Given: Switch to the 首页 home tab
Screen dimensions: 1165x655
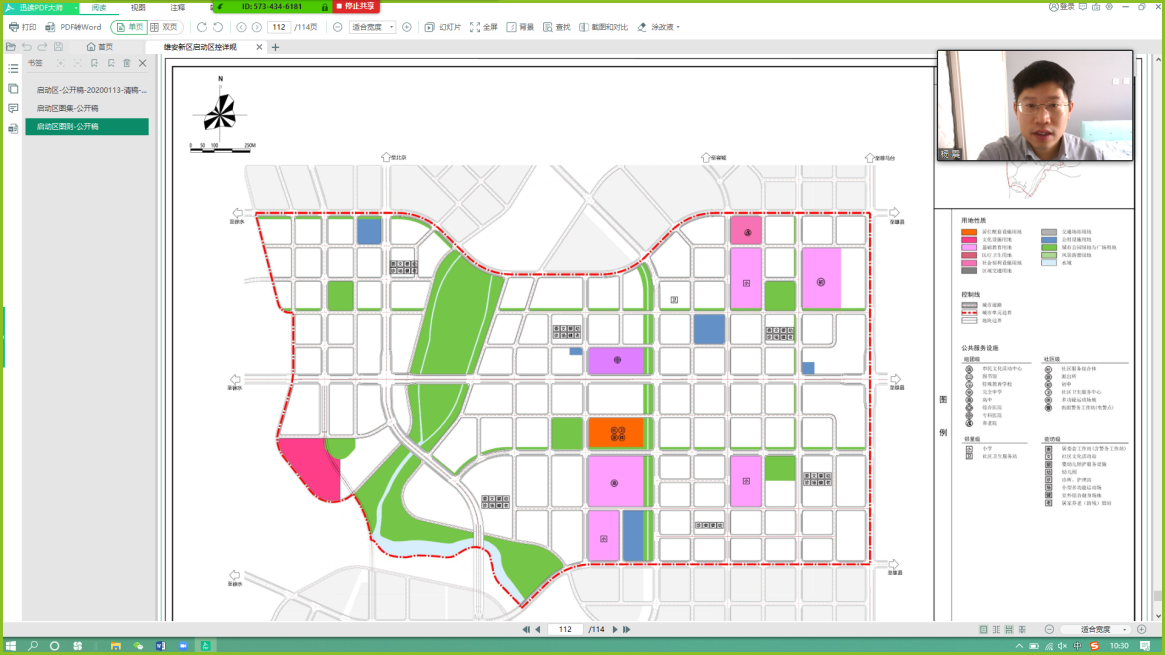Looking at the screenshot, I should tap(100, 47).
